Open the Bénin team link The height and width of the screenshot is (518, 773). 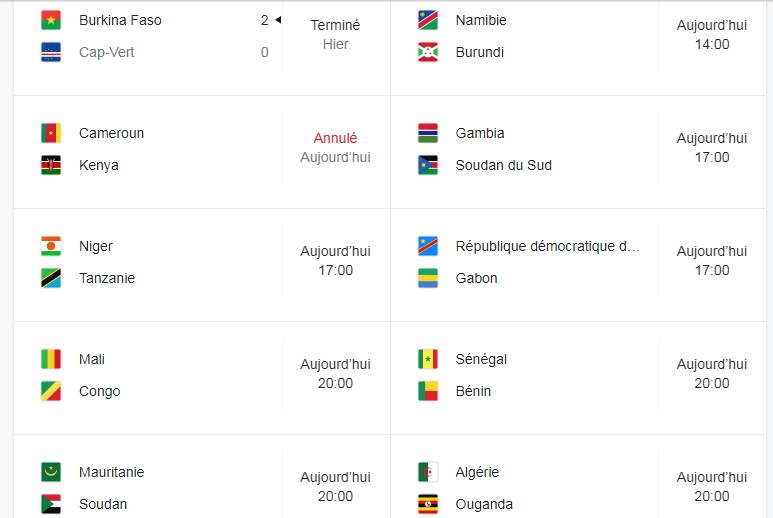click(473, 391)
